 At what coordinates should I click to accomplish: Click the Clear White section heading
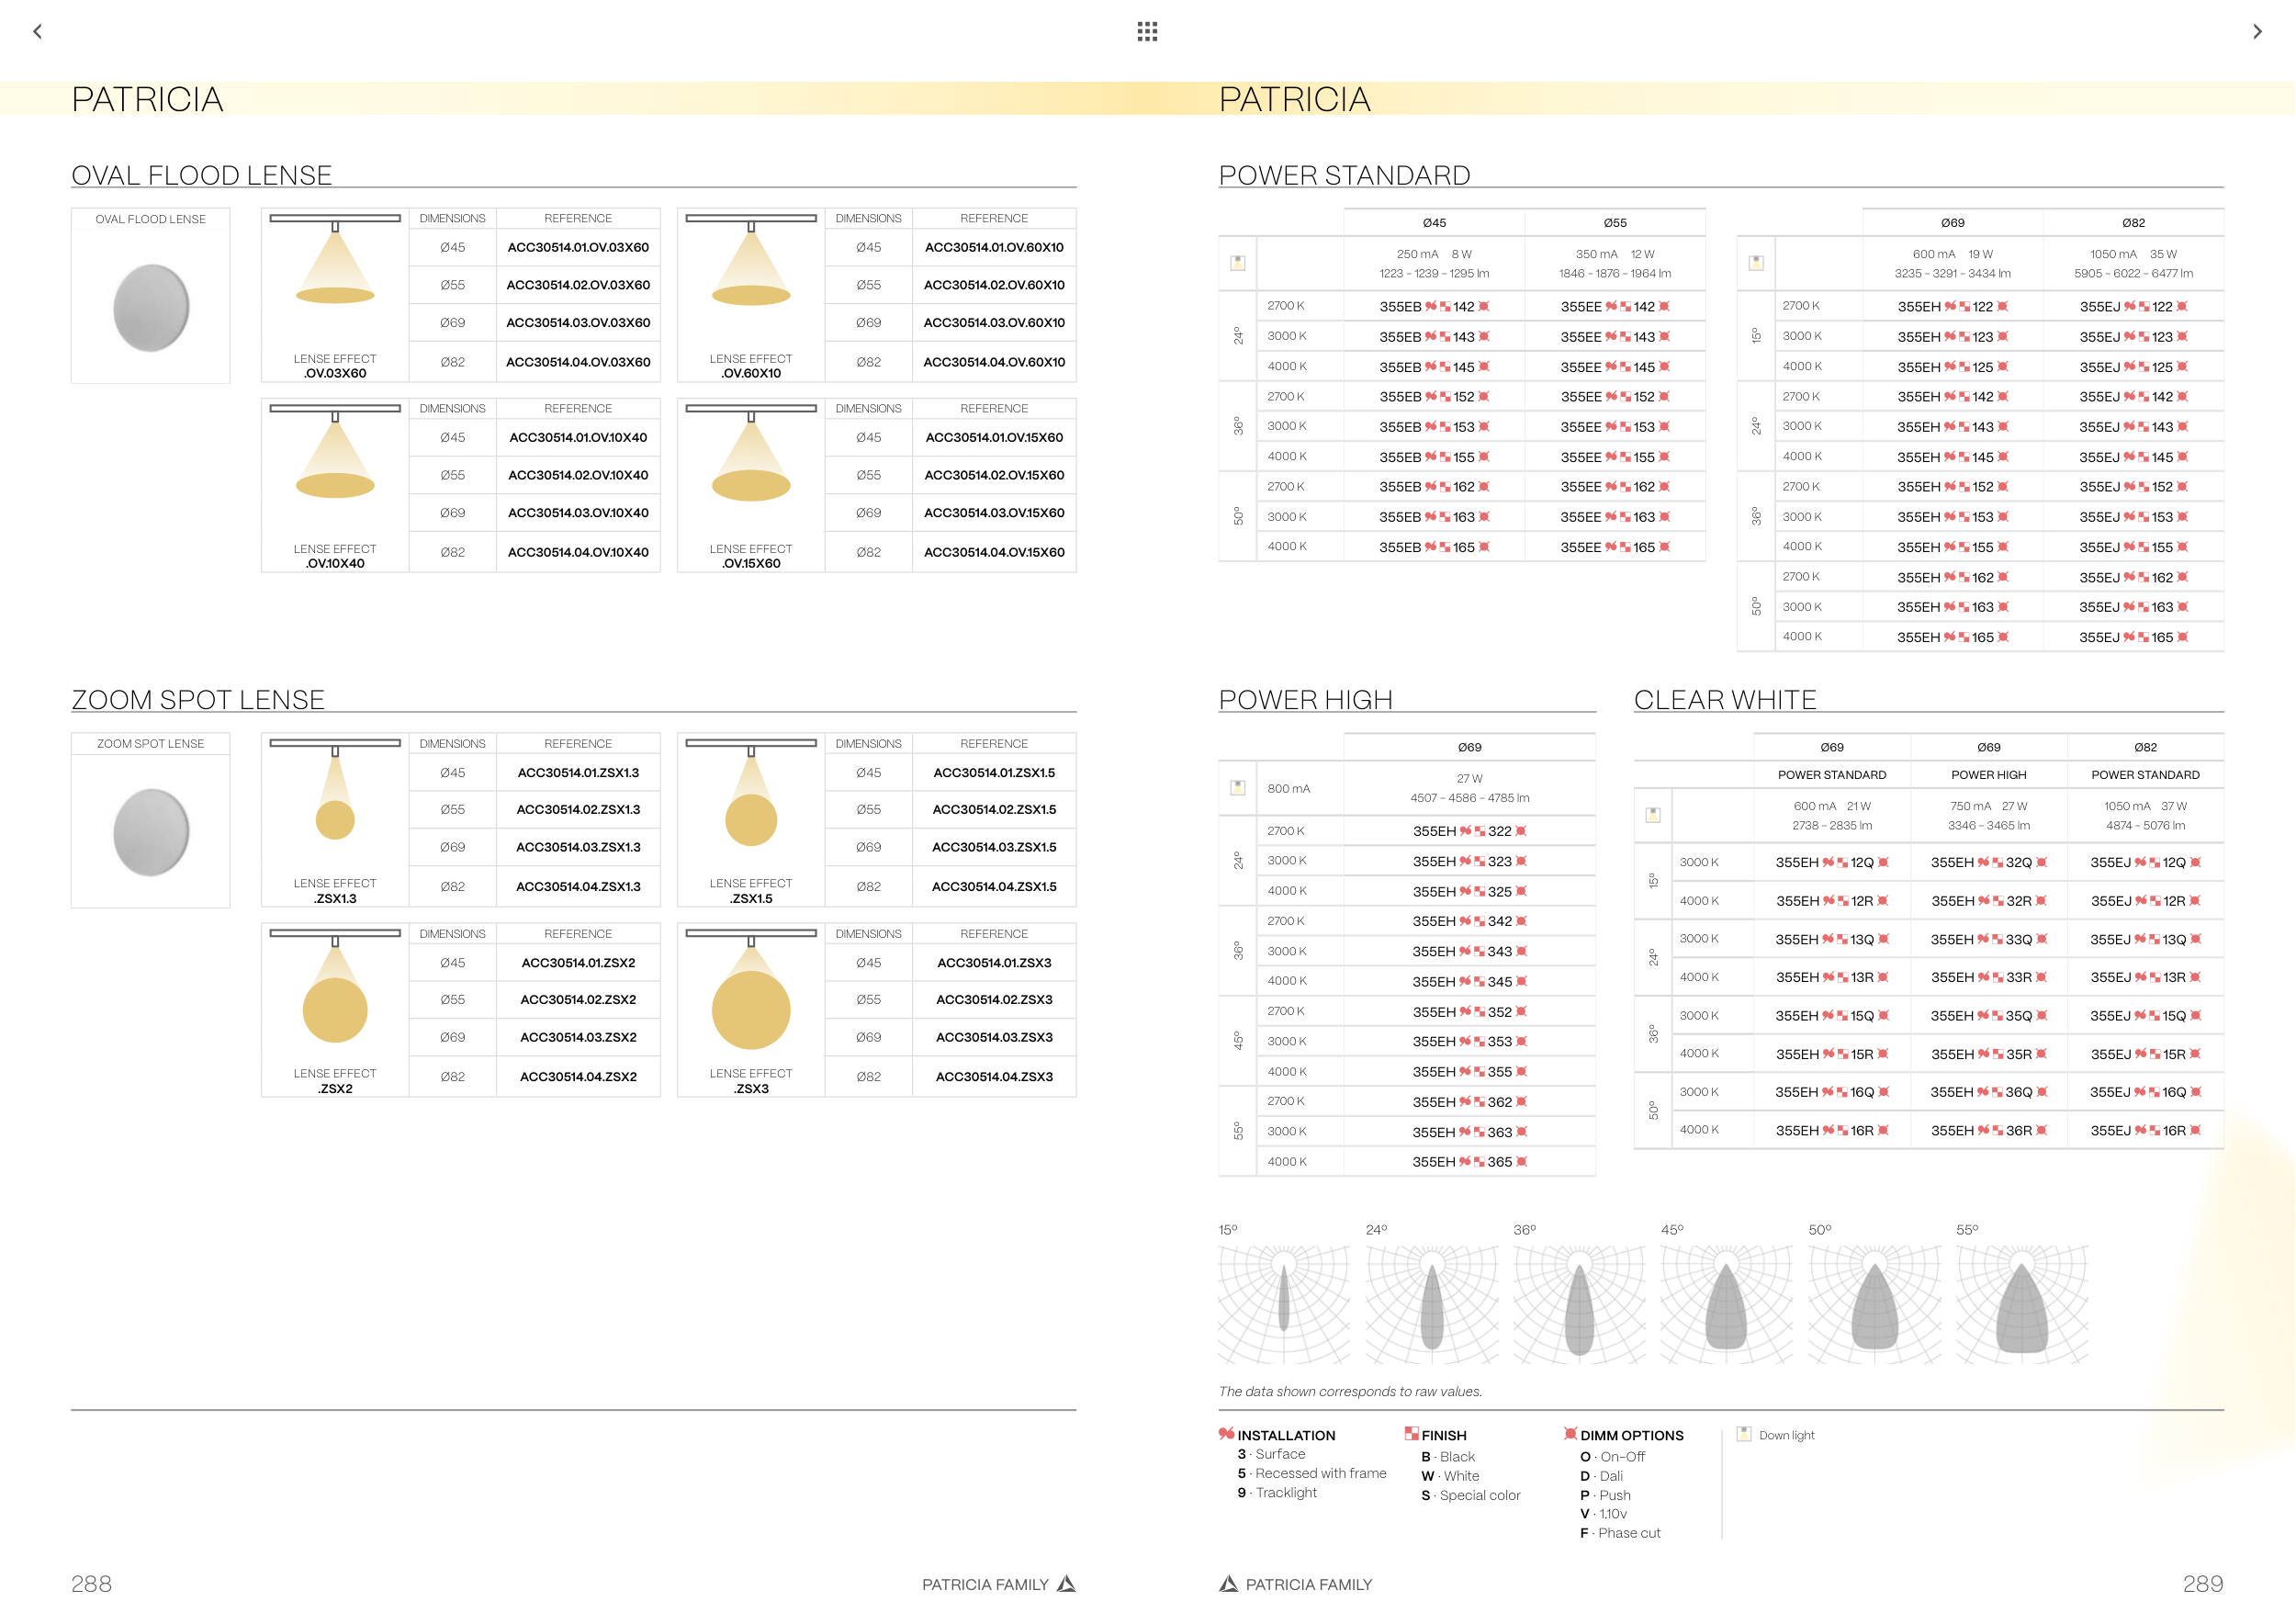pyautogui.click(x=1724, y=700)
